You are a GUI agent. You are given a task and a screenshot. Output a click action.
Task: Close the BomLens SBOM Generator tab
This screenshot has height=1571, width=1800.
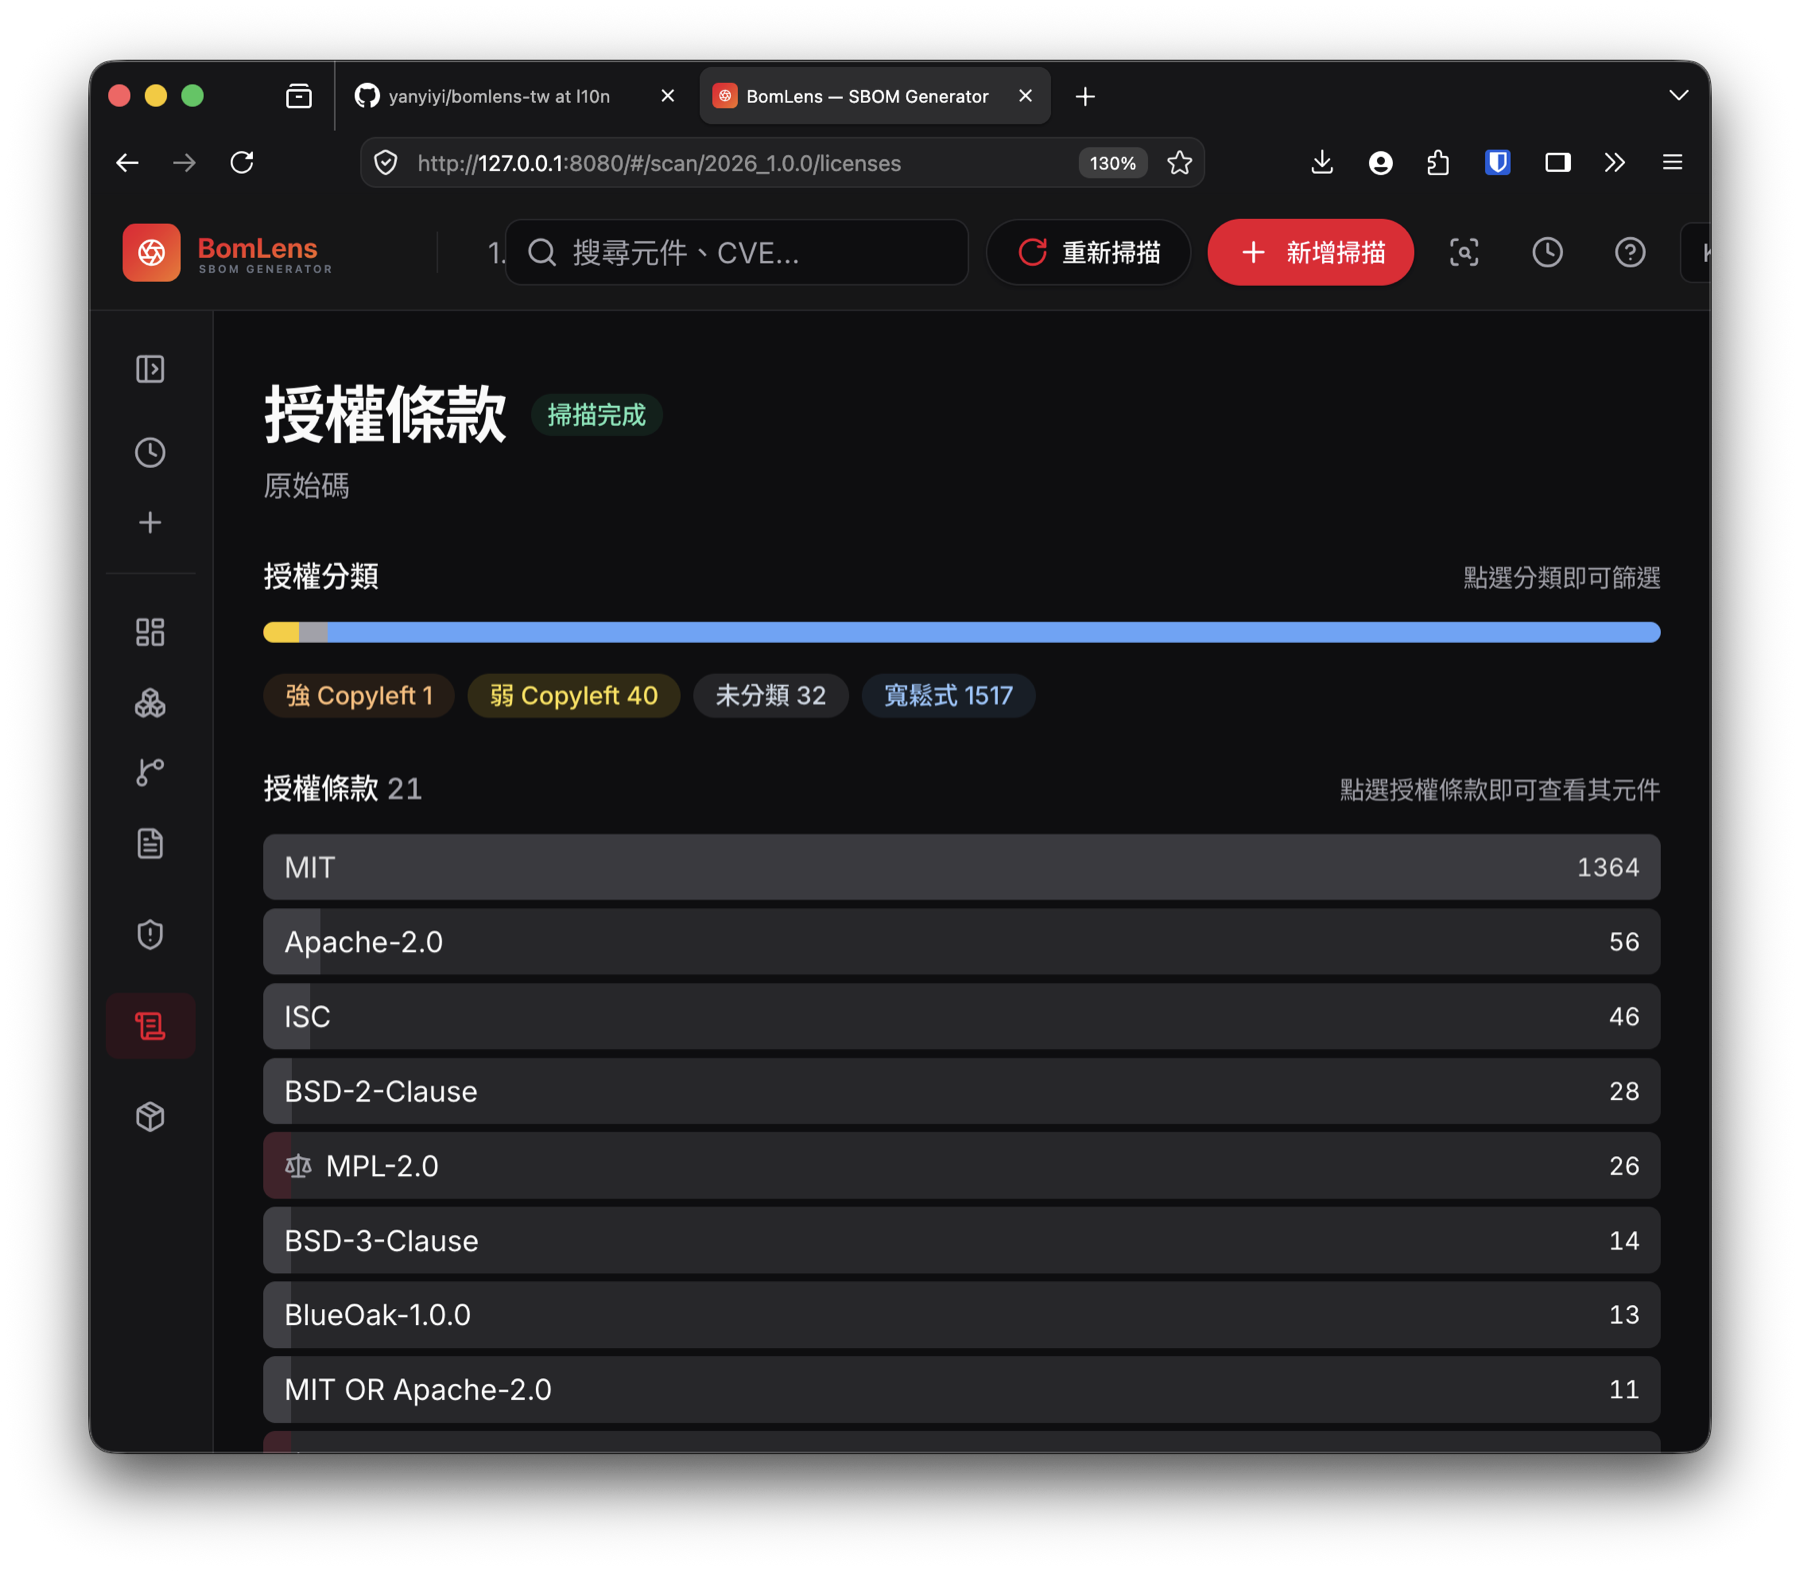point(1025,96)
